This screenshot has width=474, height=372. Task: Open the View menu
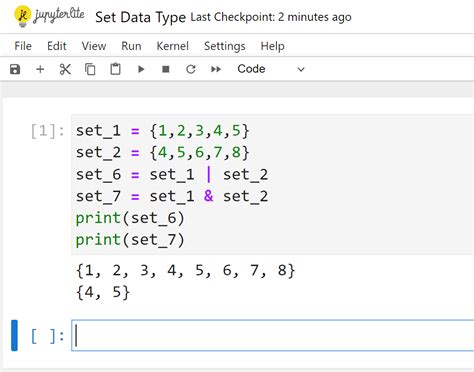click(x=94, y=46)
